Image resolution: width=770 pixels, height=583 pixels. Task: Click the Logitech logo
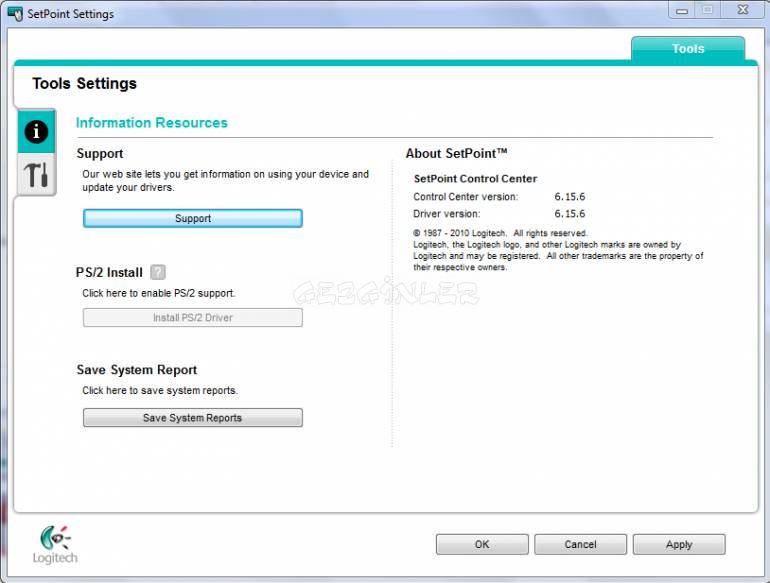tap(55, 544)
